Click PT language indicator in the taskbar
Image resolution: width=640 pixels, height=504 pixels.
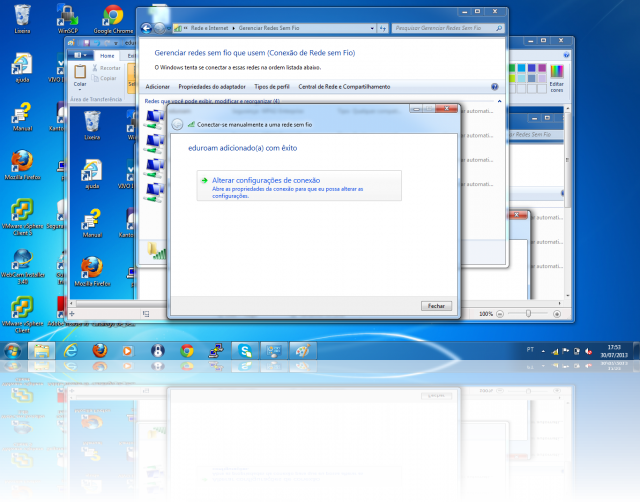pyautogui.click(x=530, y=349)
